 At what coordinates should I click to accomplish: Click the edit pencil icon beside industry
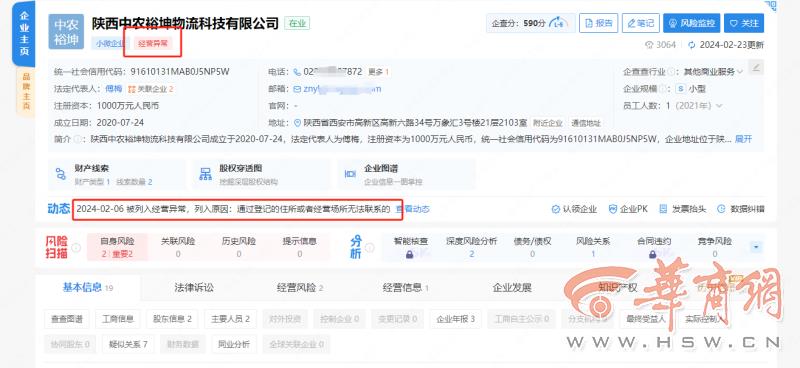pyautogui.click(x=756, y=67)
